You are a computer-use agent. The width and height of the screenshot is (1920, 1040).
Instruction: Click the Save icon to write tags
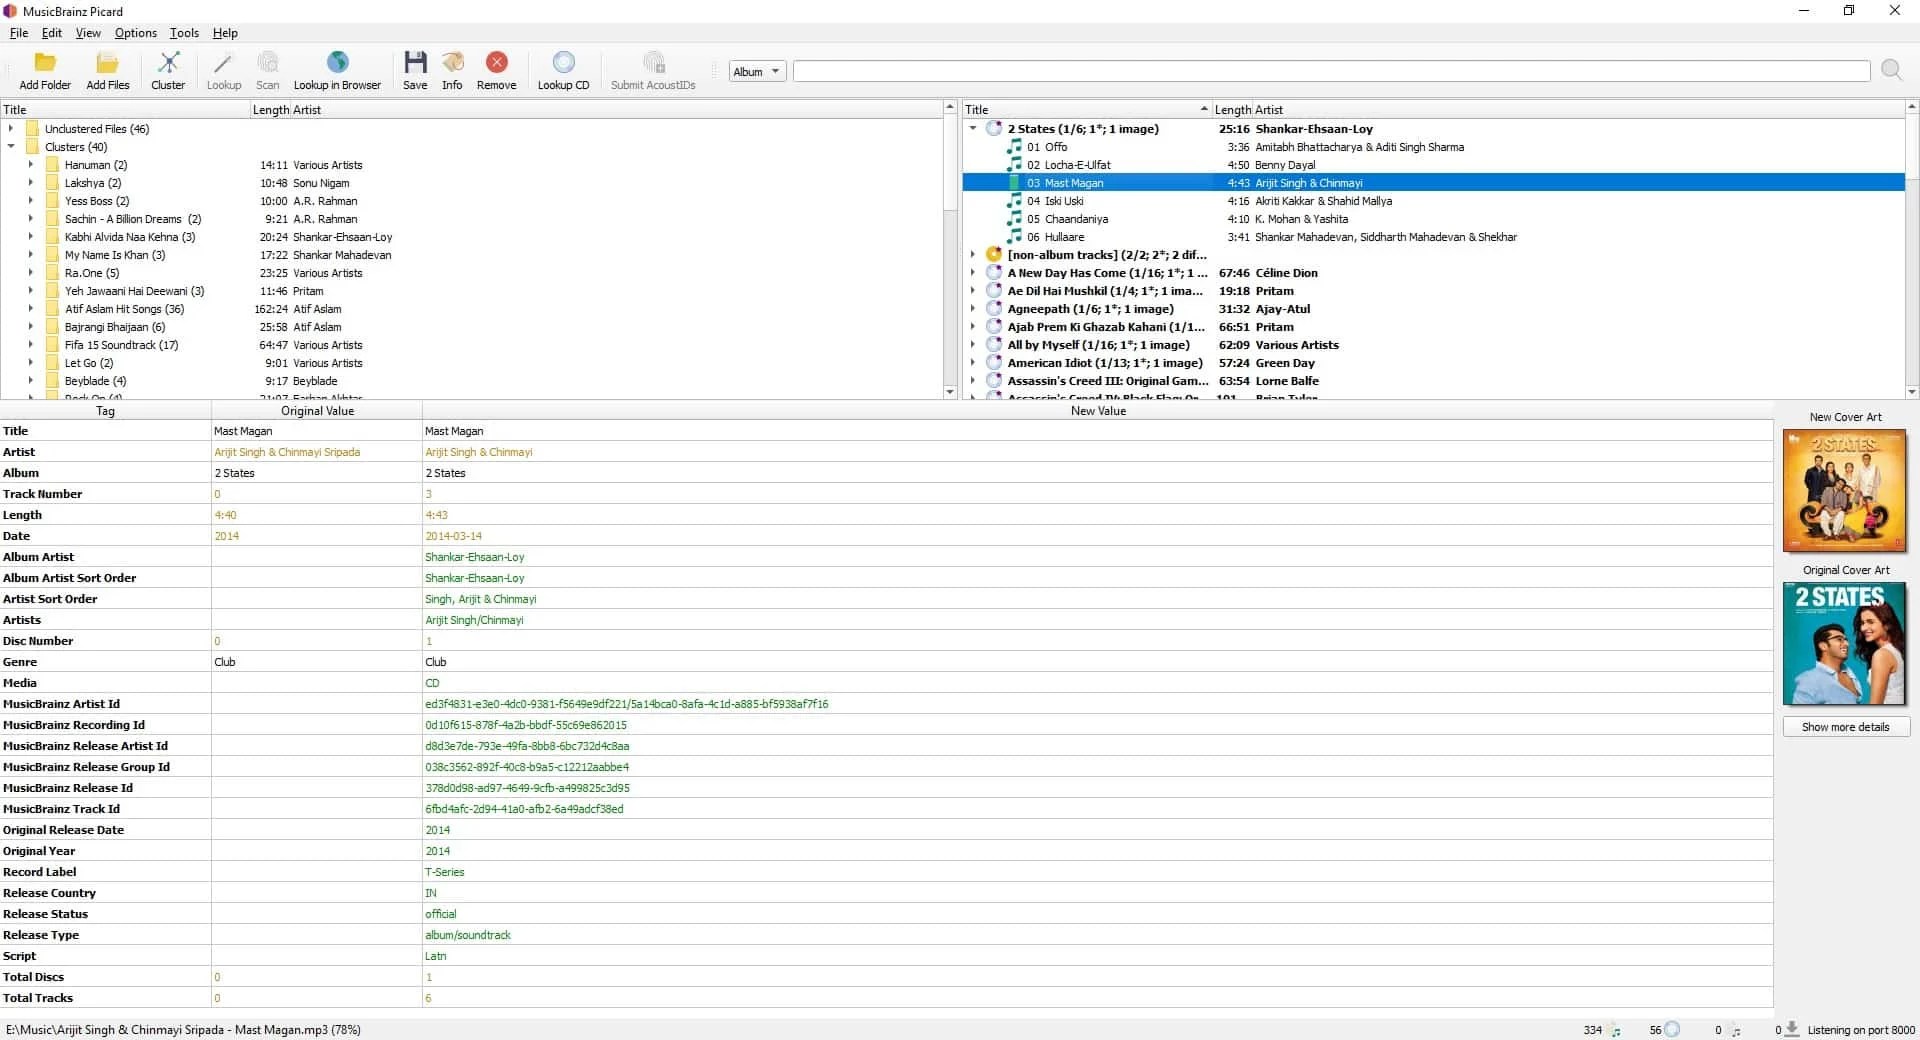tap(414, 70)
